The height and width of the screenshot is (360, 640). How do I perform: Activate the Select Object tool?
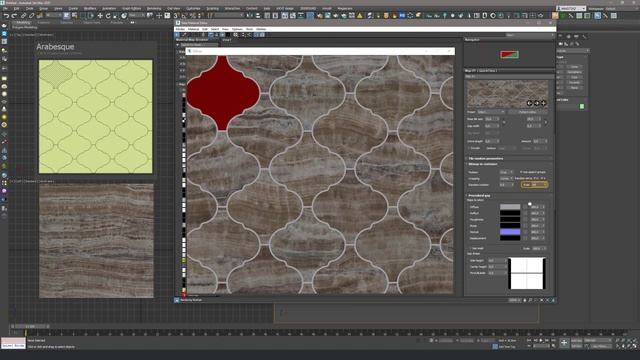(66, 16)
